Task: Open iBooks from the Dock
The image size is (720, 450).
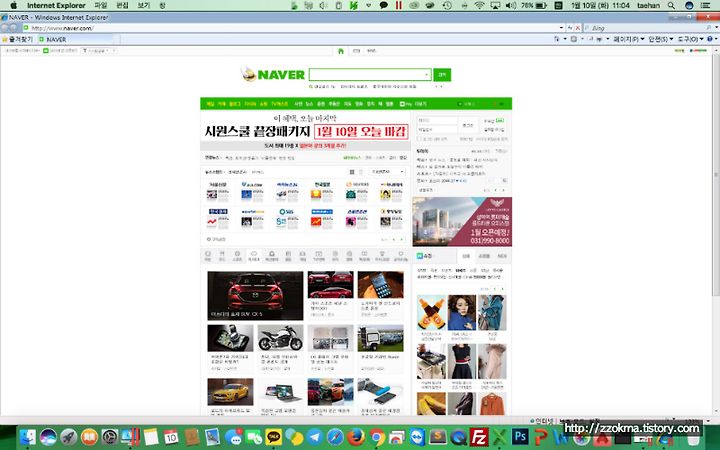Action: (90, 437)
